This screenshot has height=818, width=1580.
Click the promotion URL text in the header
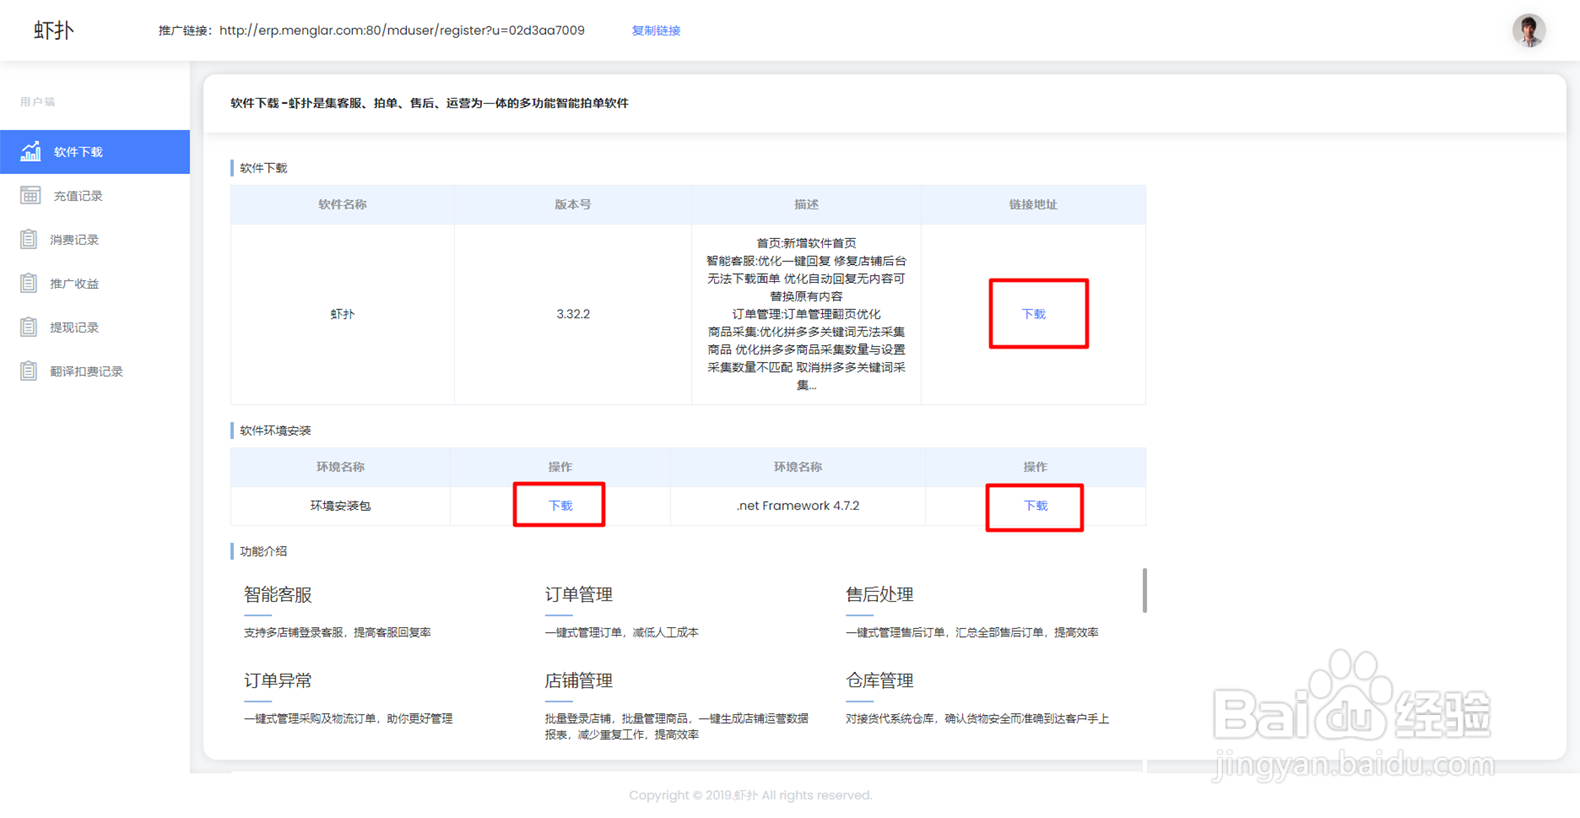402,31
